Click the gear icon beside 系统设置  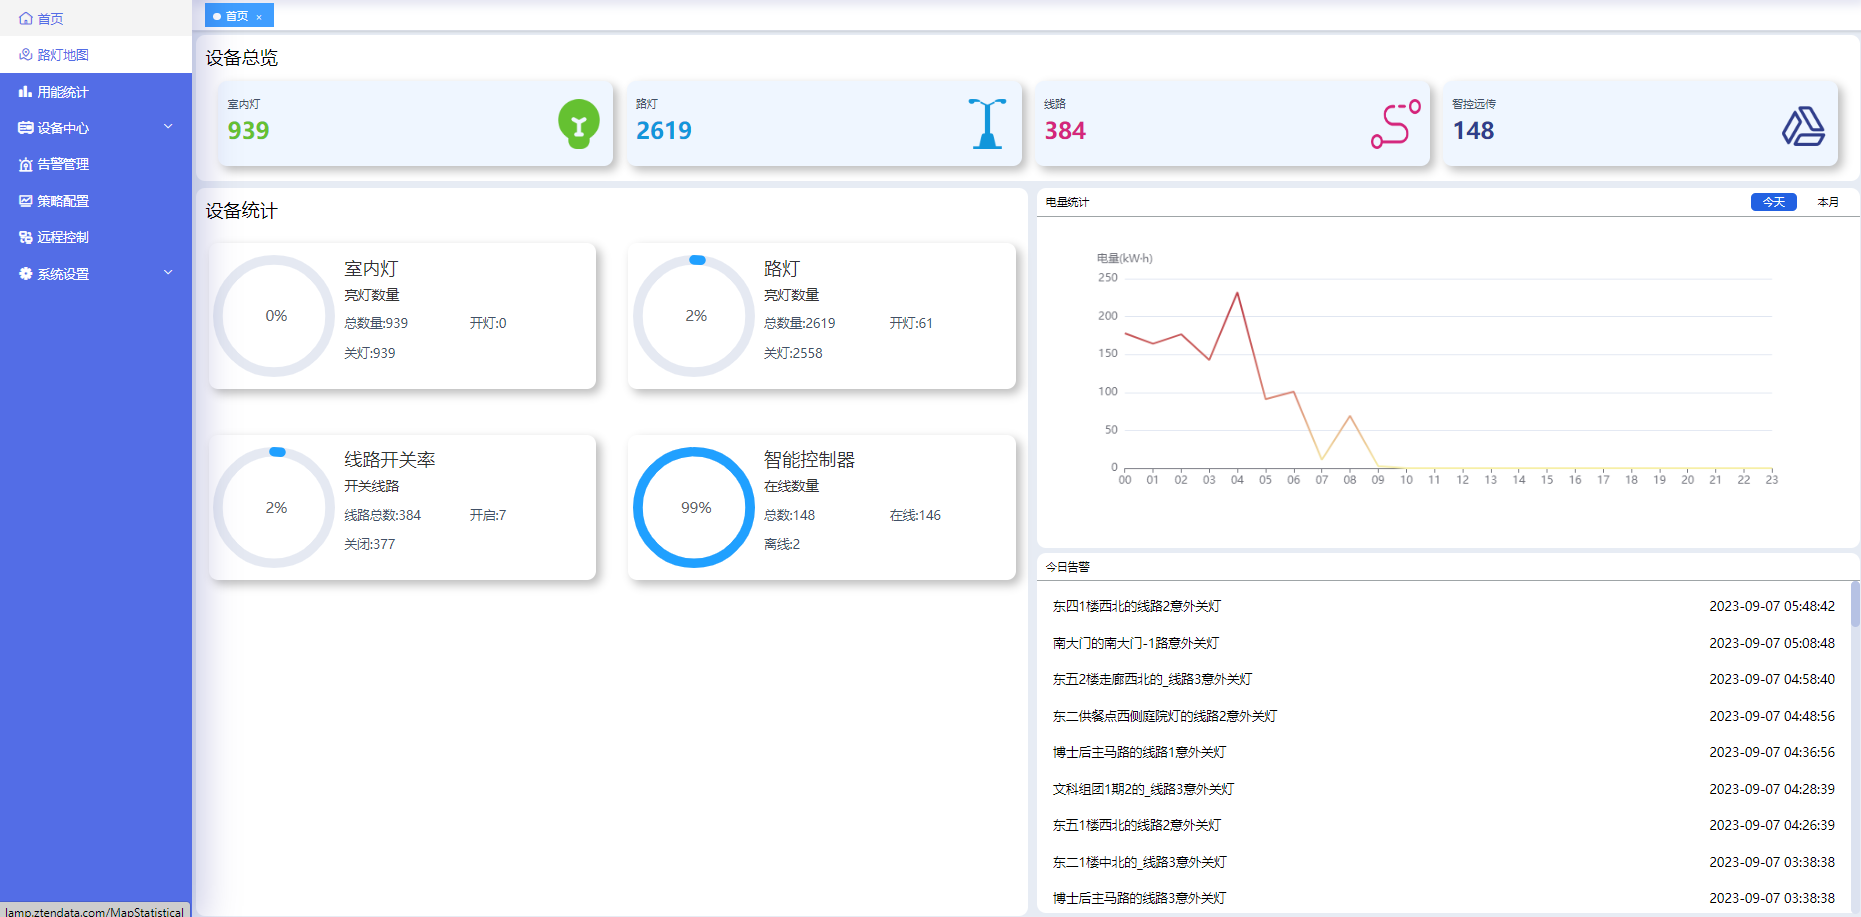click(x=26, y=274)
